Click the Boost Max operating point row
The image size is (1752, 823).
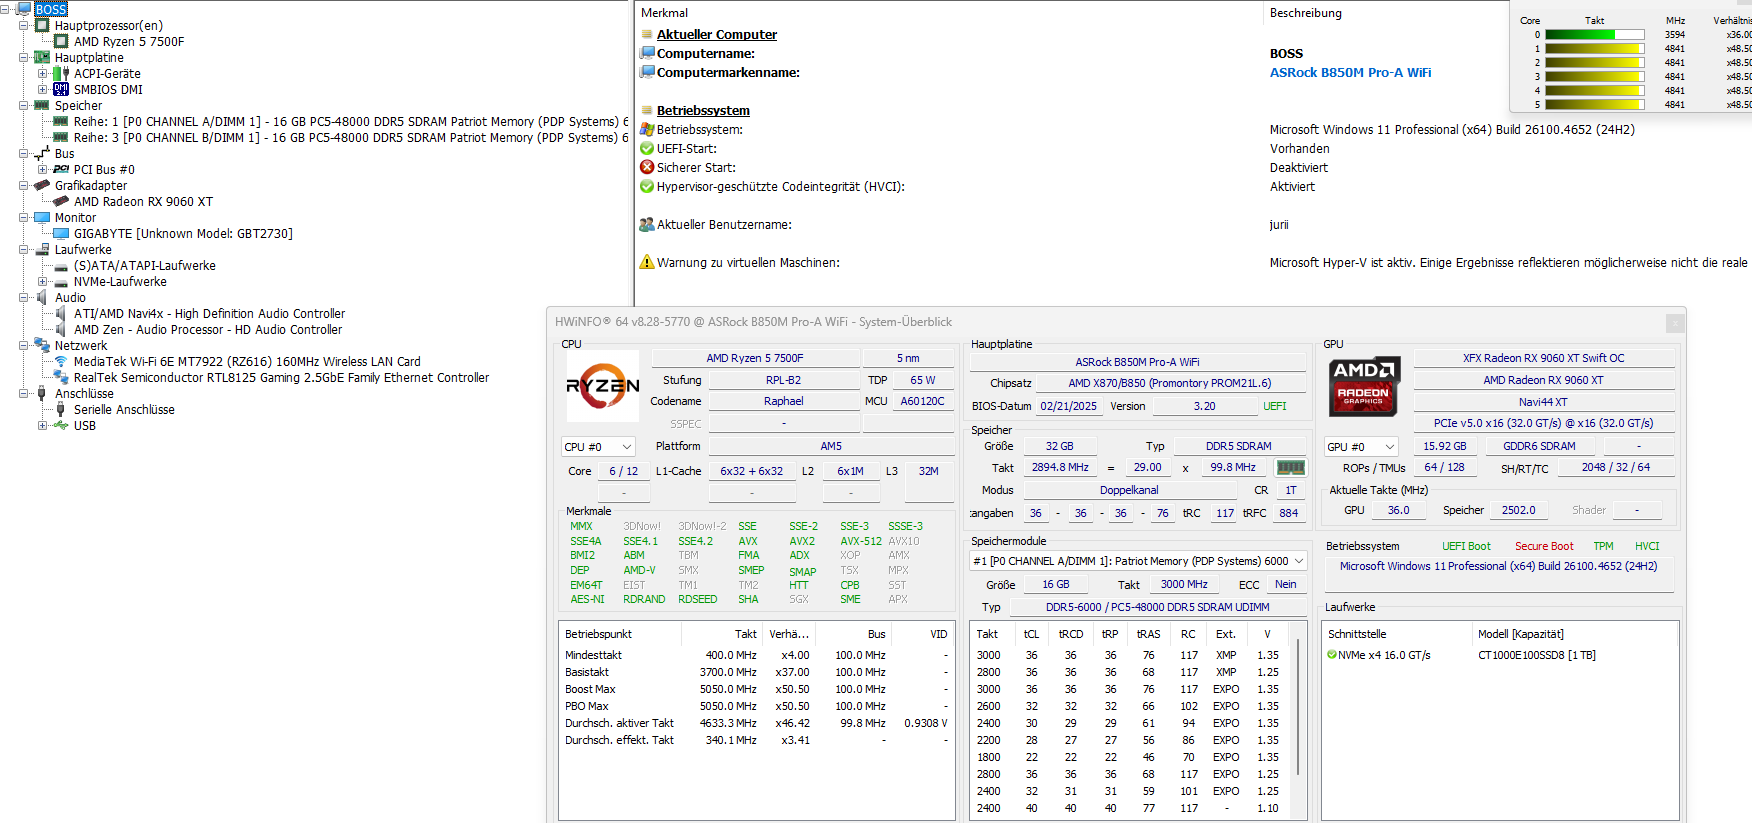click(x=756, y=689)
